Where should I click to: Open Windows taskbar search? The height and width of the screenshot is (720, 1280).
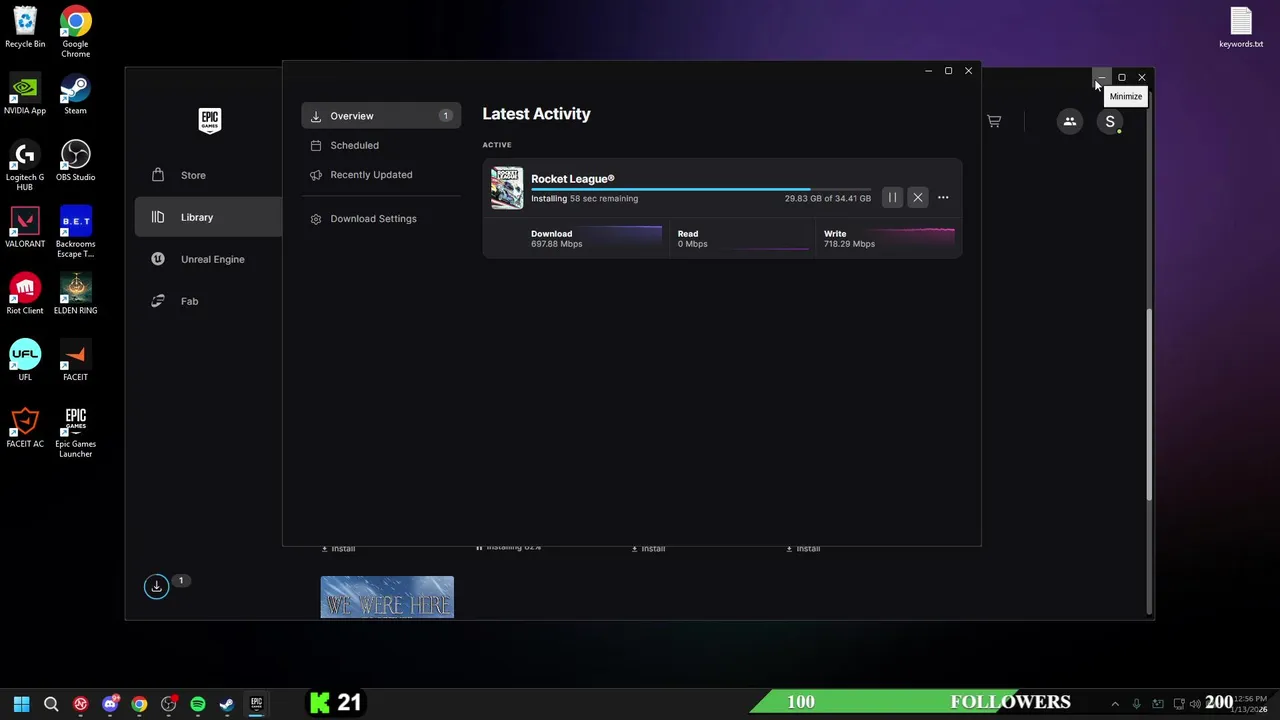[x=51, y=704]
